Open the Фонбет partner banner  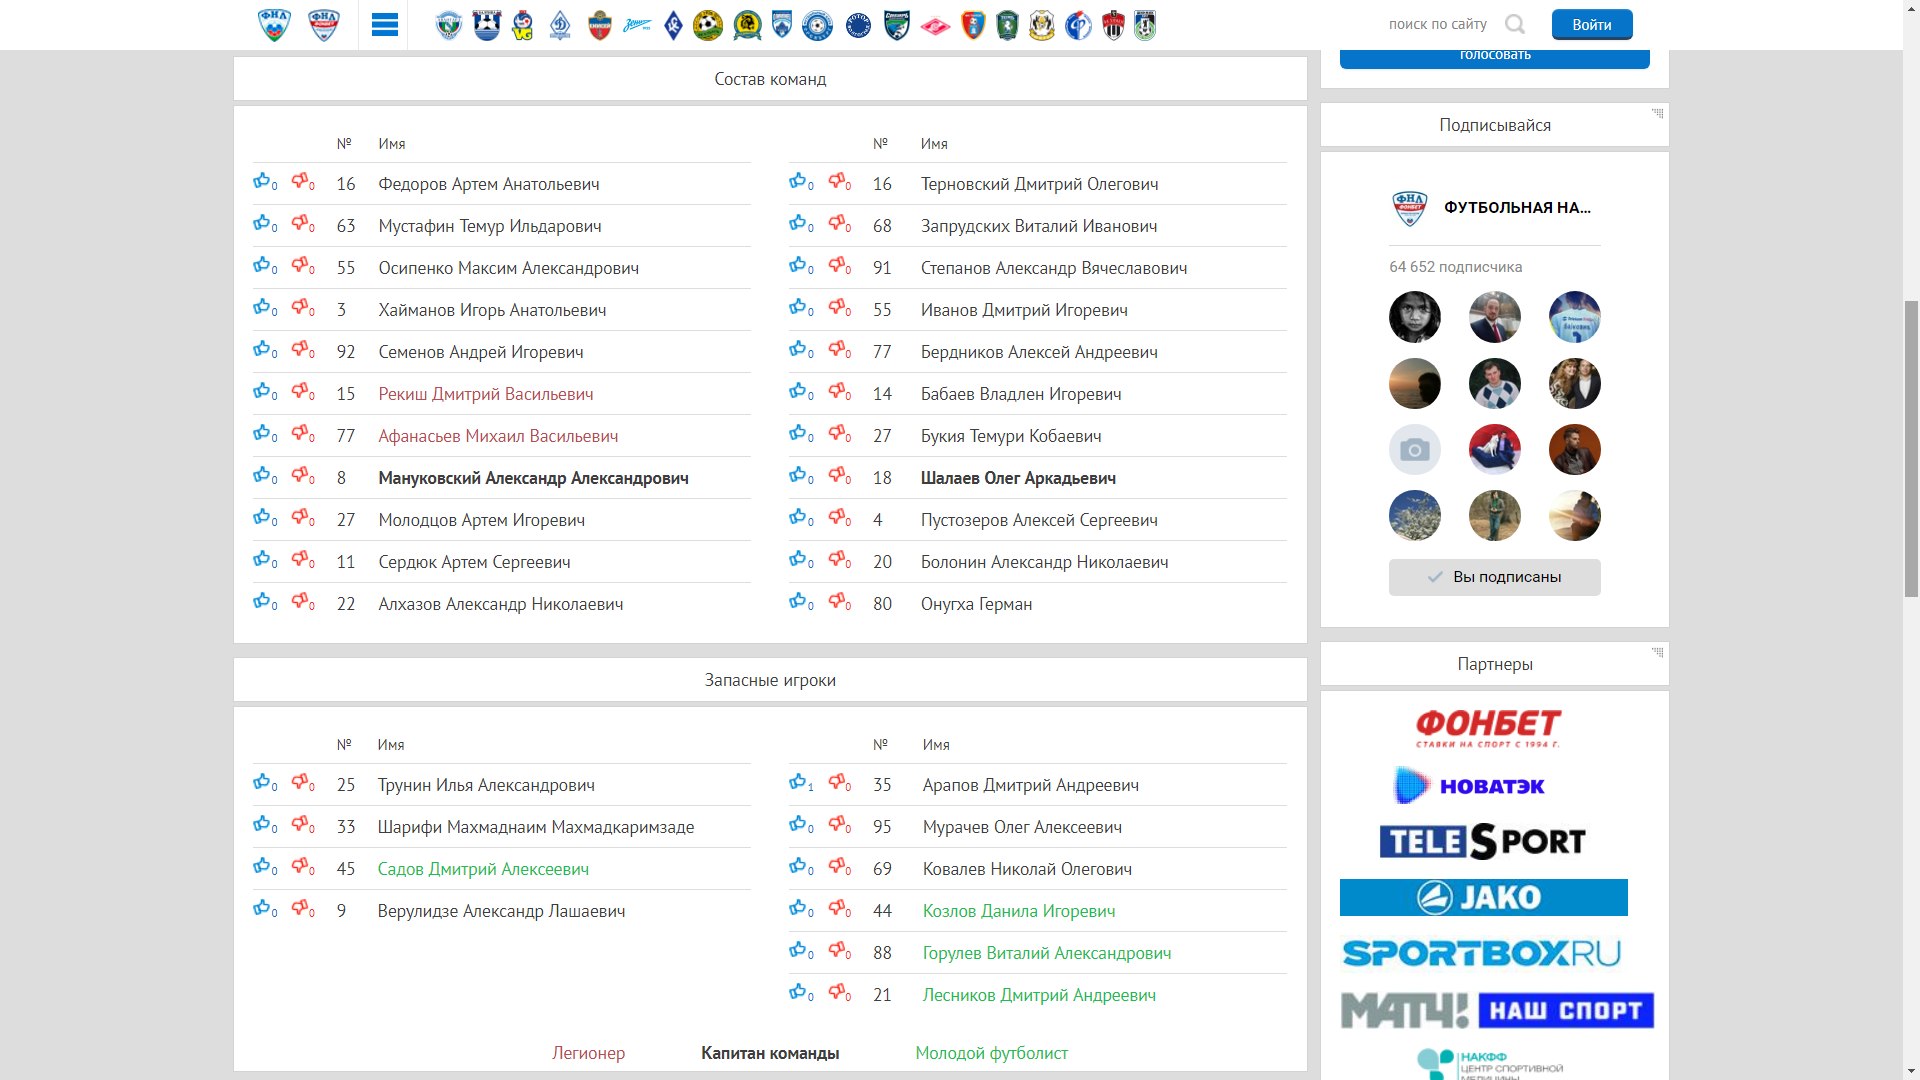tap(1487, 727)
